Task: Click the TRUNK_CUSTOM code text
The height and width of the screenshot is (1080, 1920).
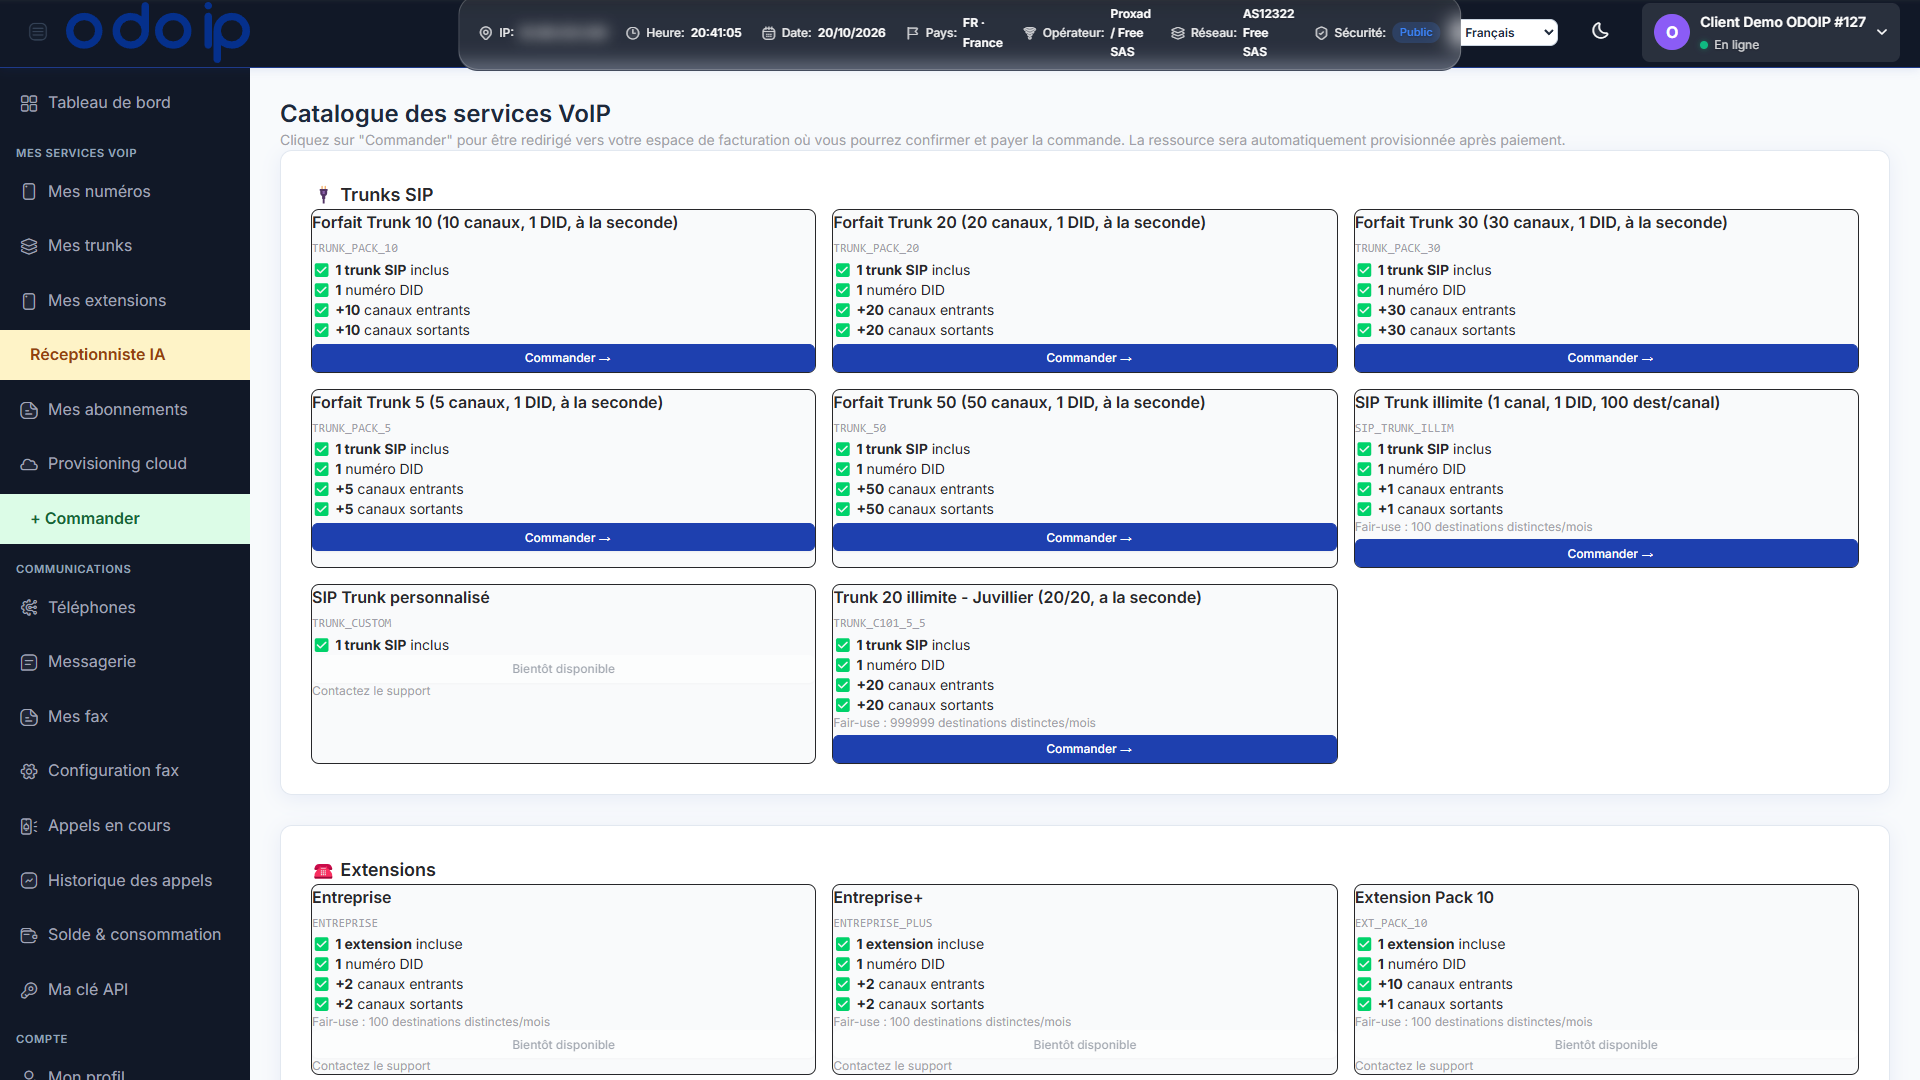Action: 352,624
